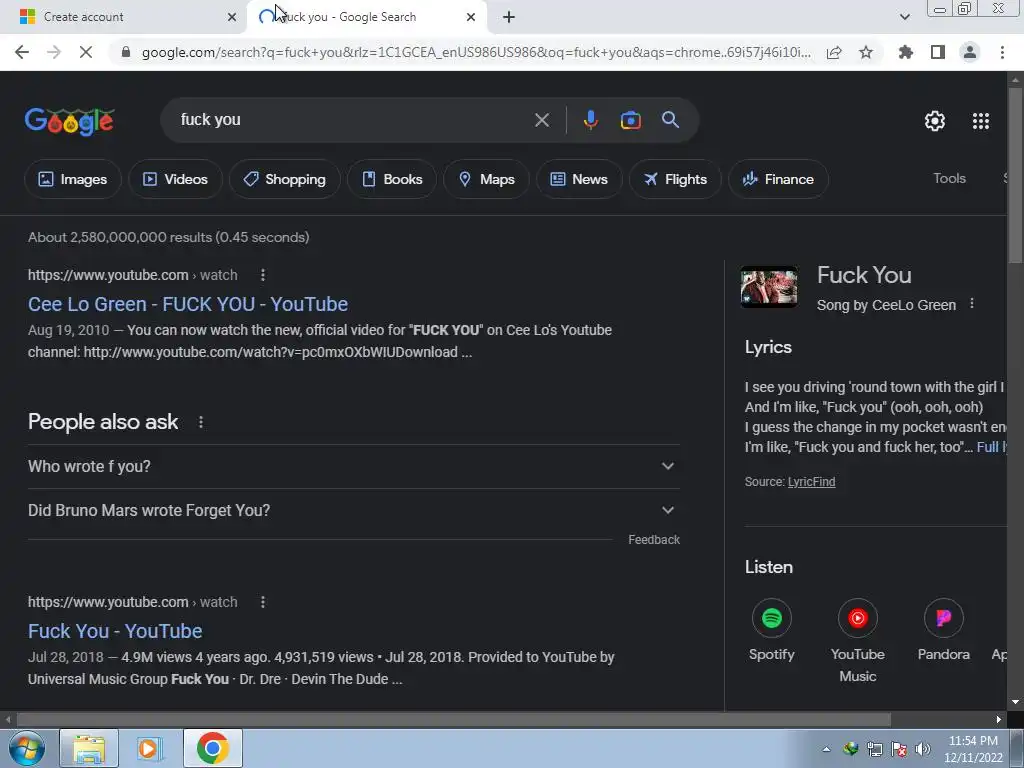1024x768 pixels.
Task: Open the Windows Start button
Action: point(26,748)
